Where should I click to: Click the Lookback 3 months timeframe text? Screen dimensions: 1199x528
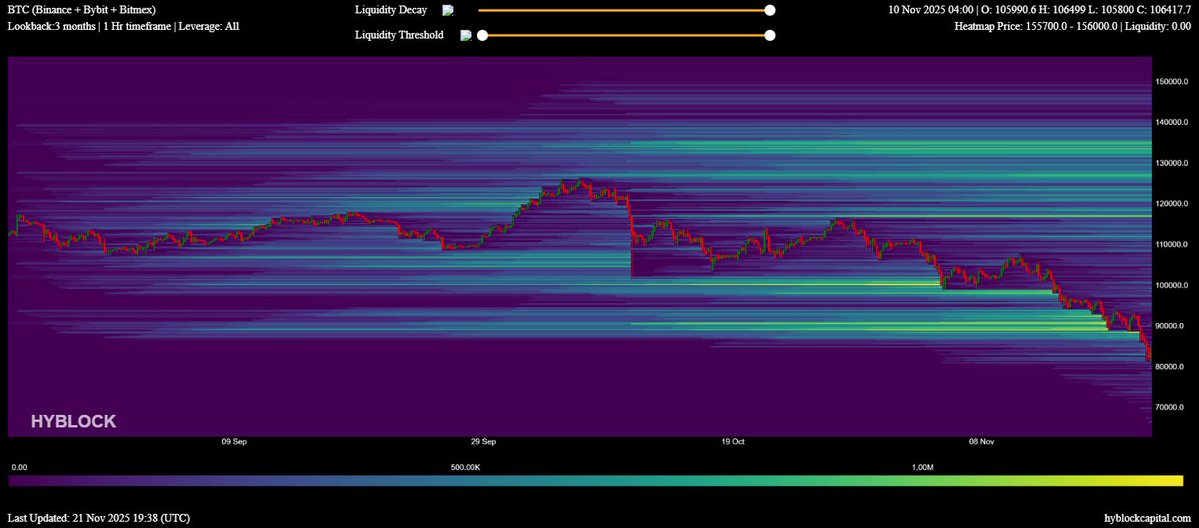click(124, 25)
